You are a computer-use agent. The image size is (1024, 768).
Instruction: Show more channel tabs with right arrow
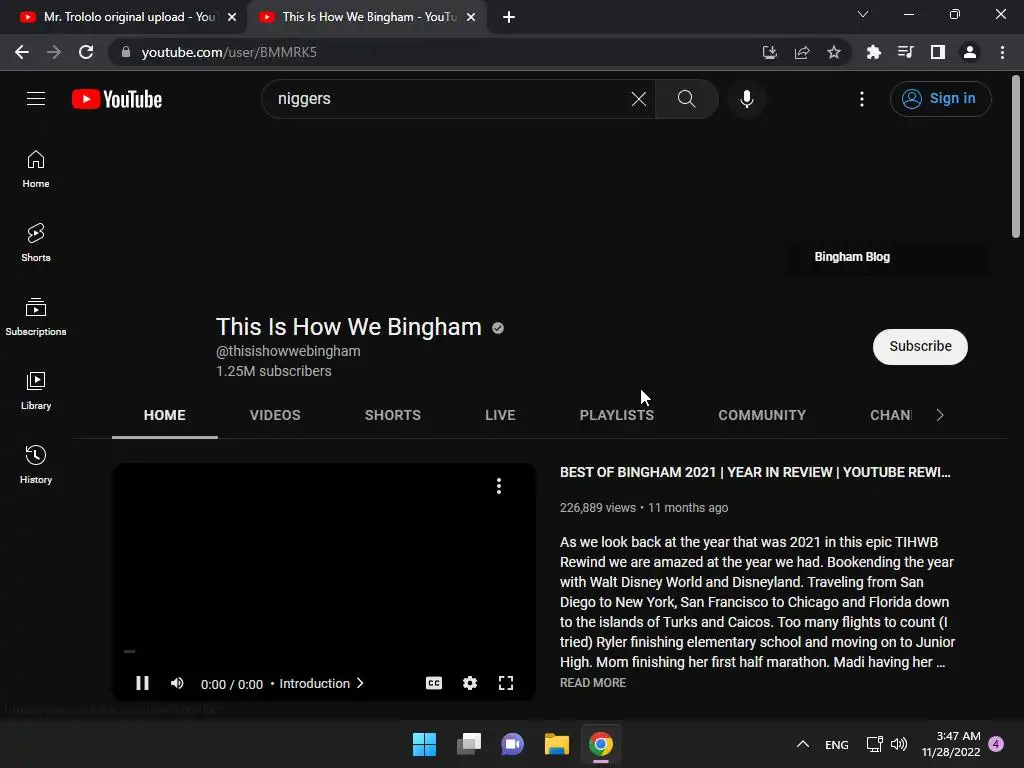coord(940,415)
